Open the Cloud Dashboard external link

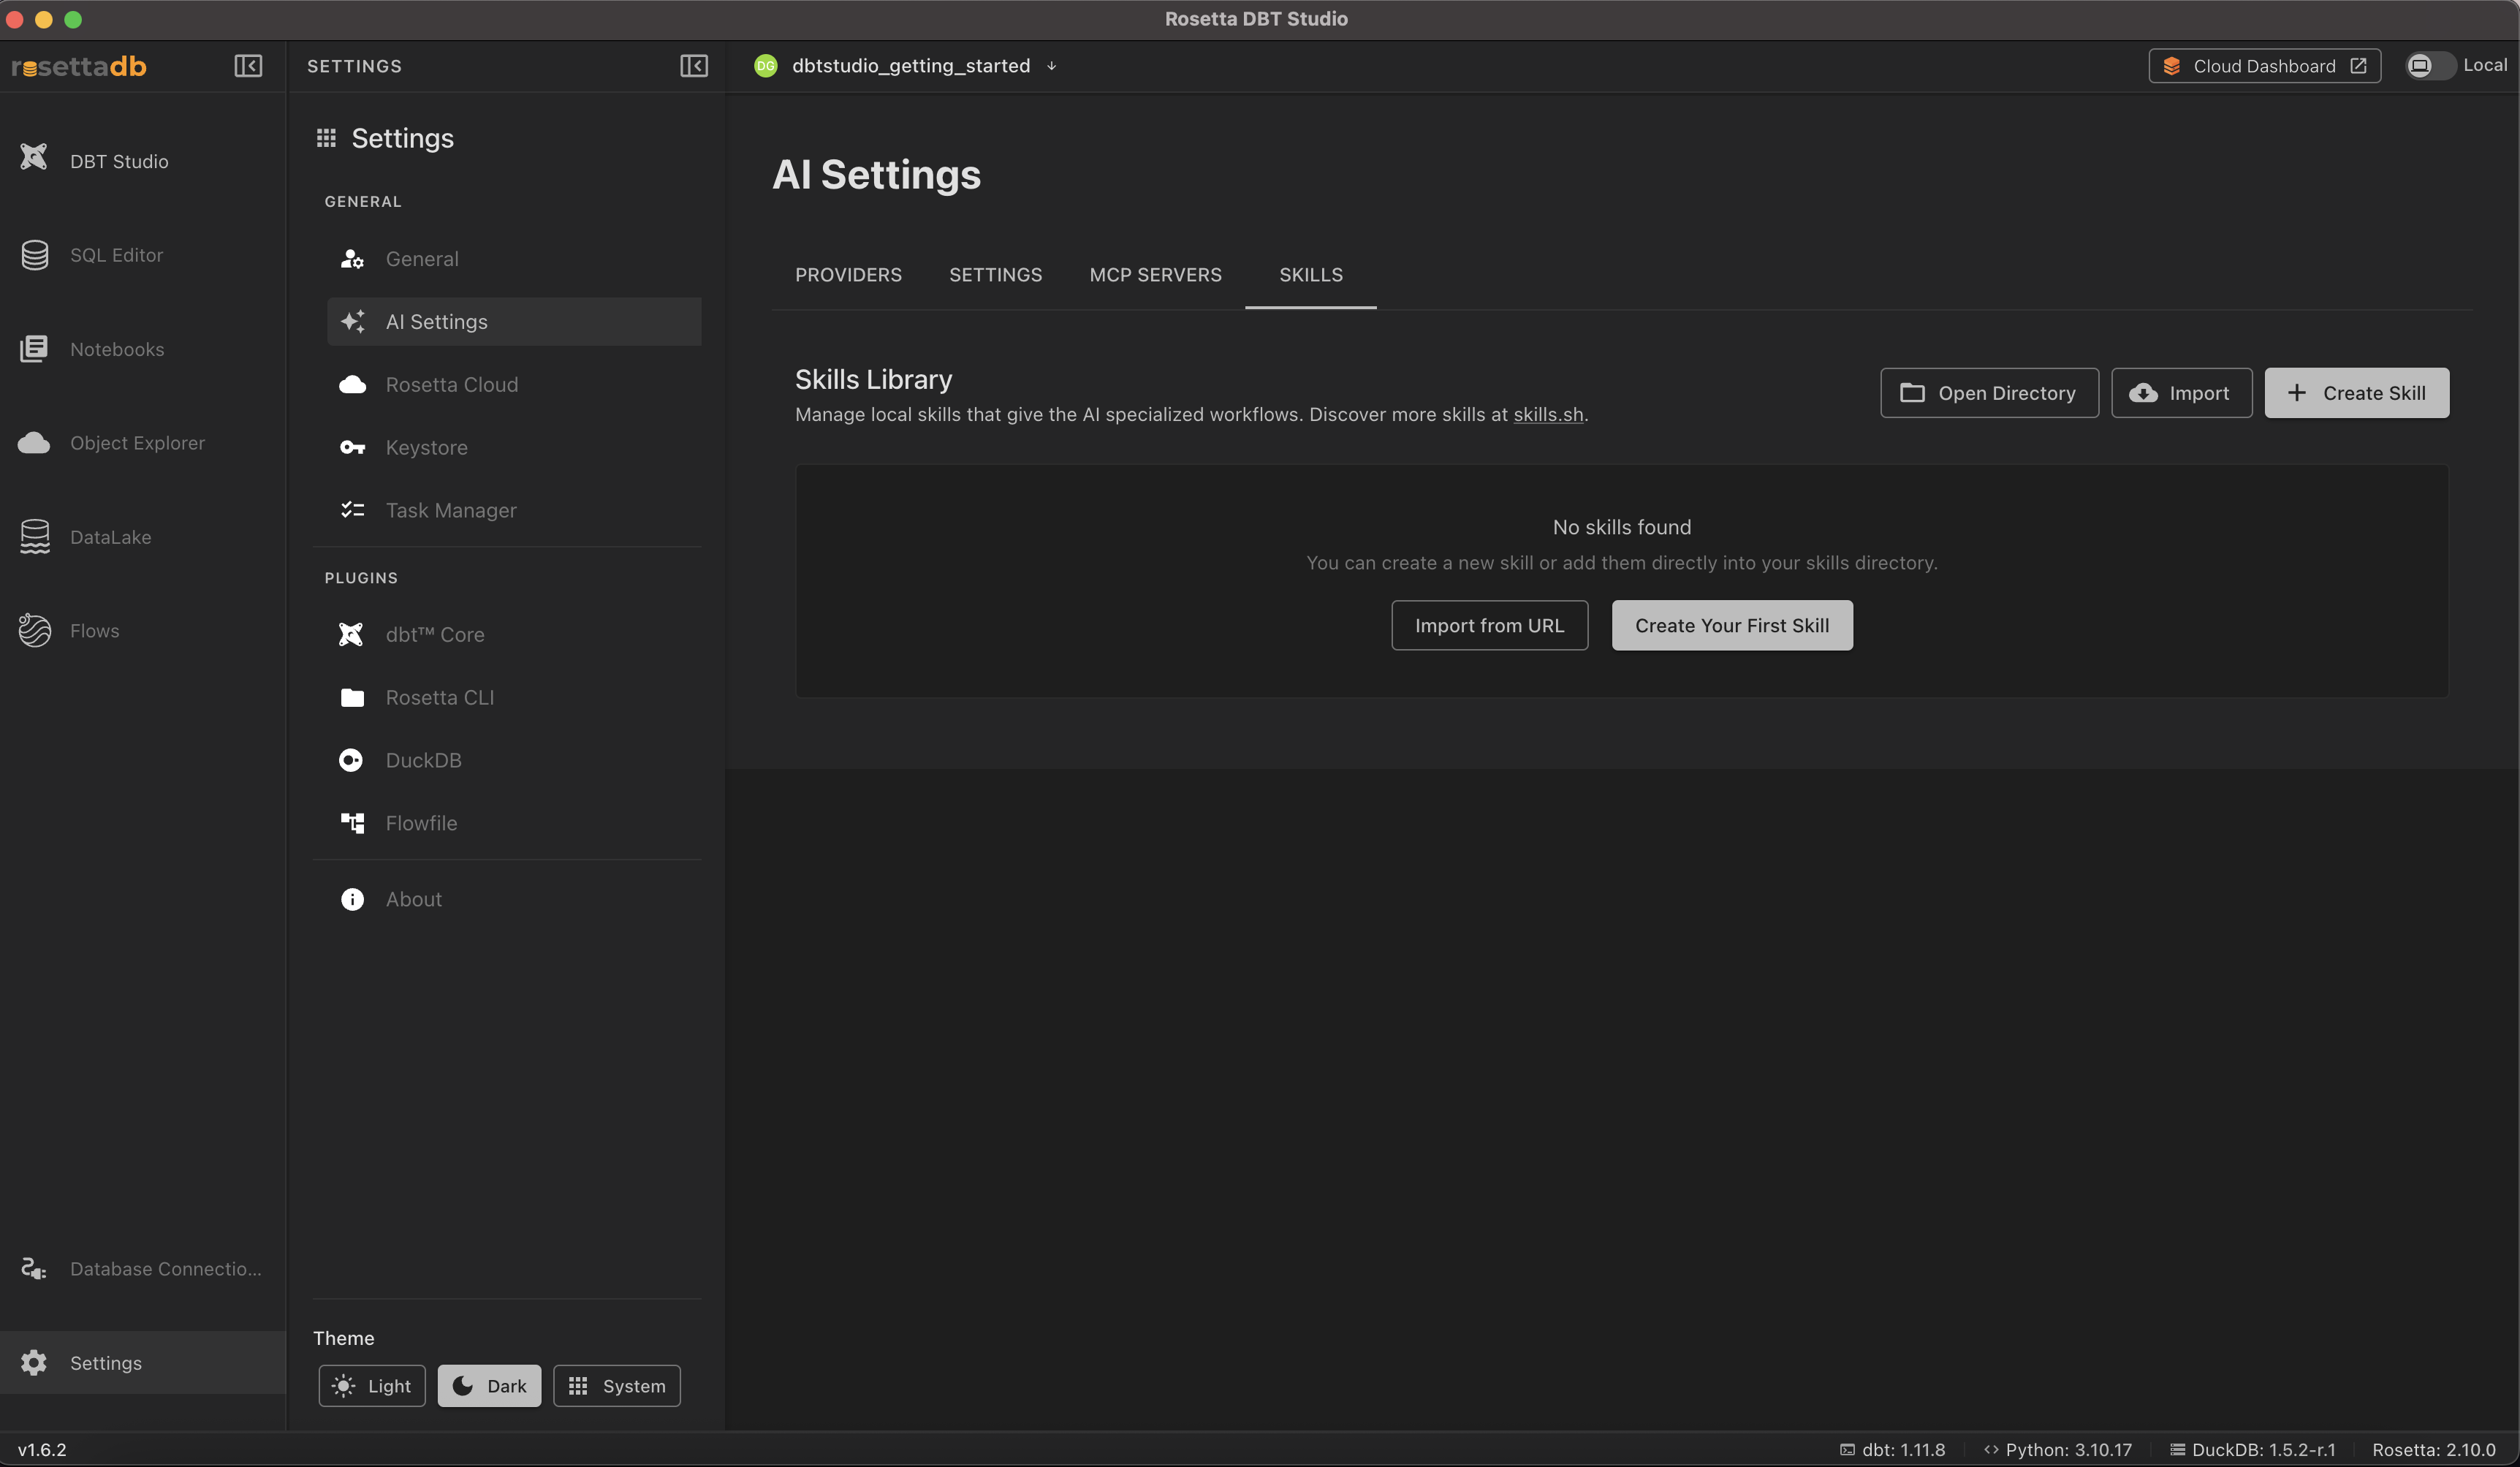(2264, 66)
